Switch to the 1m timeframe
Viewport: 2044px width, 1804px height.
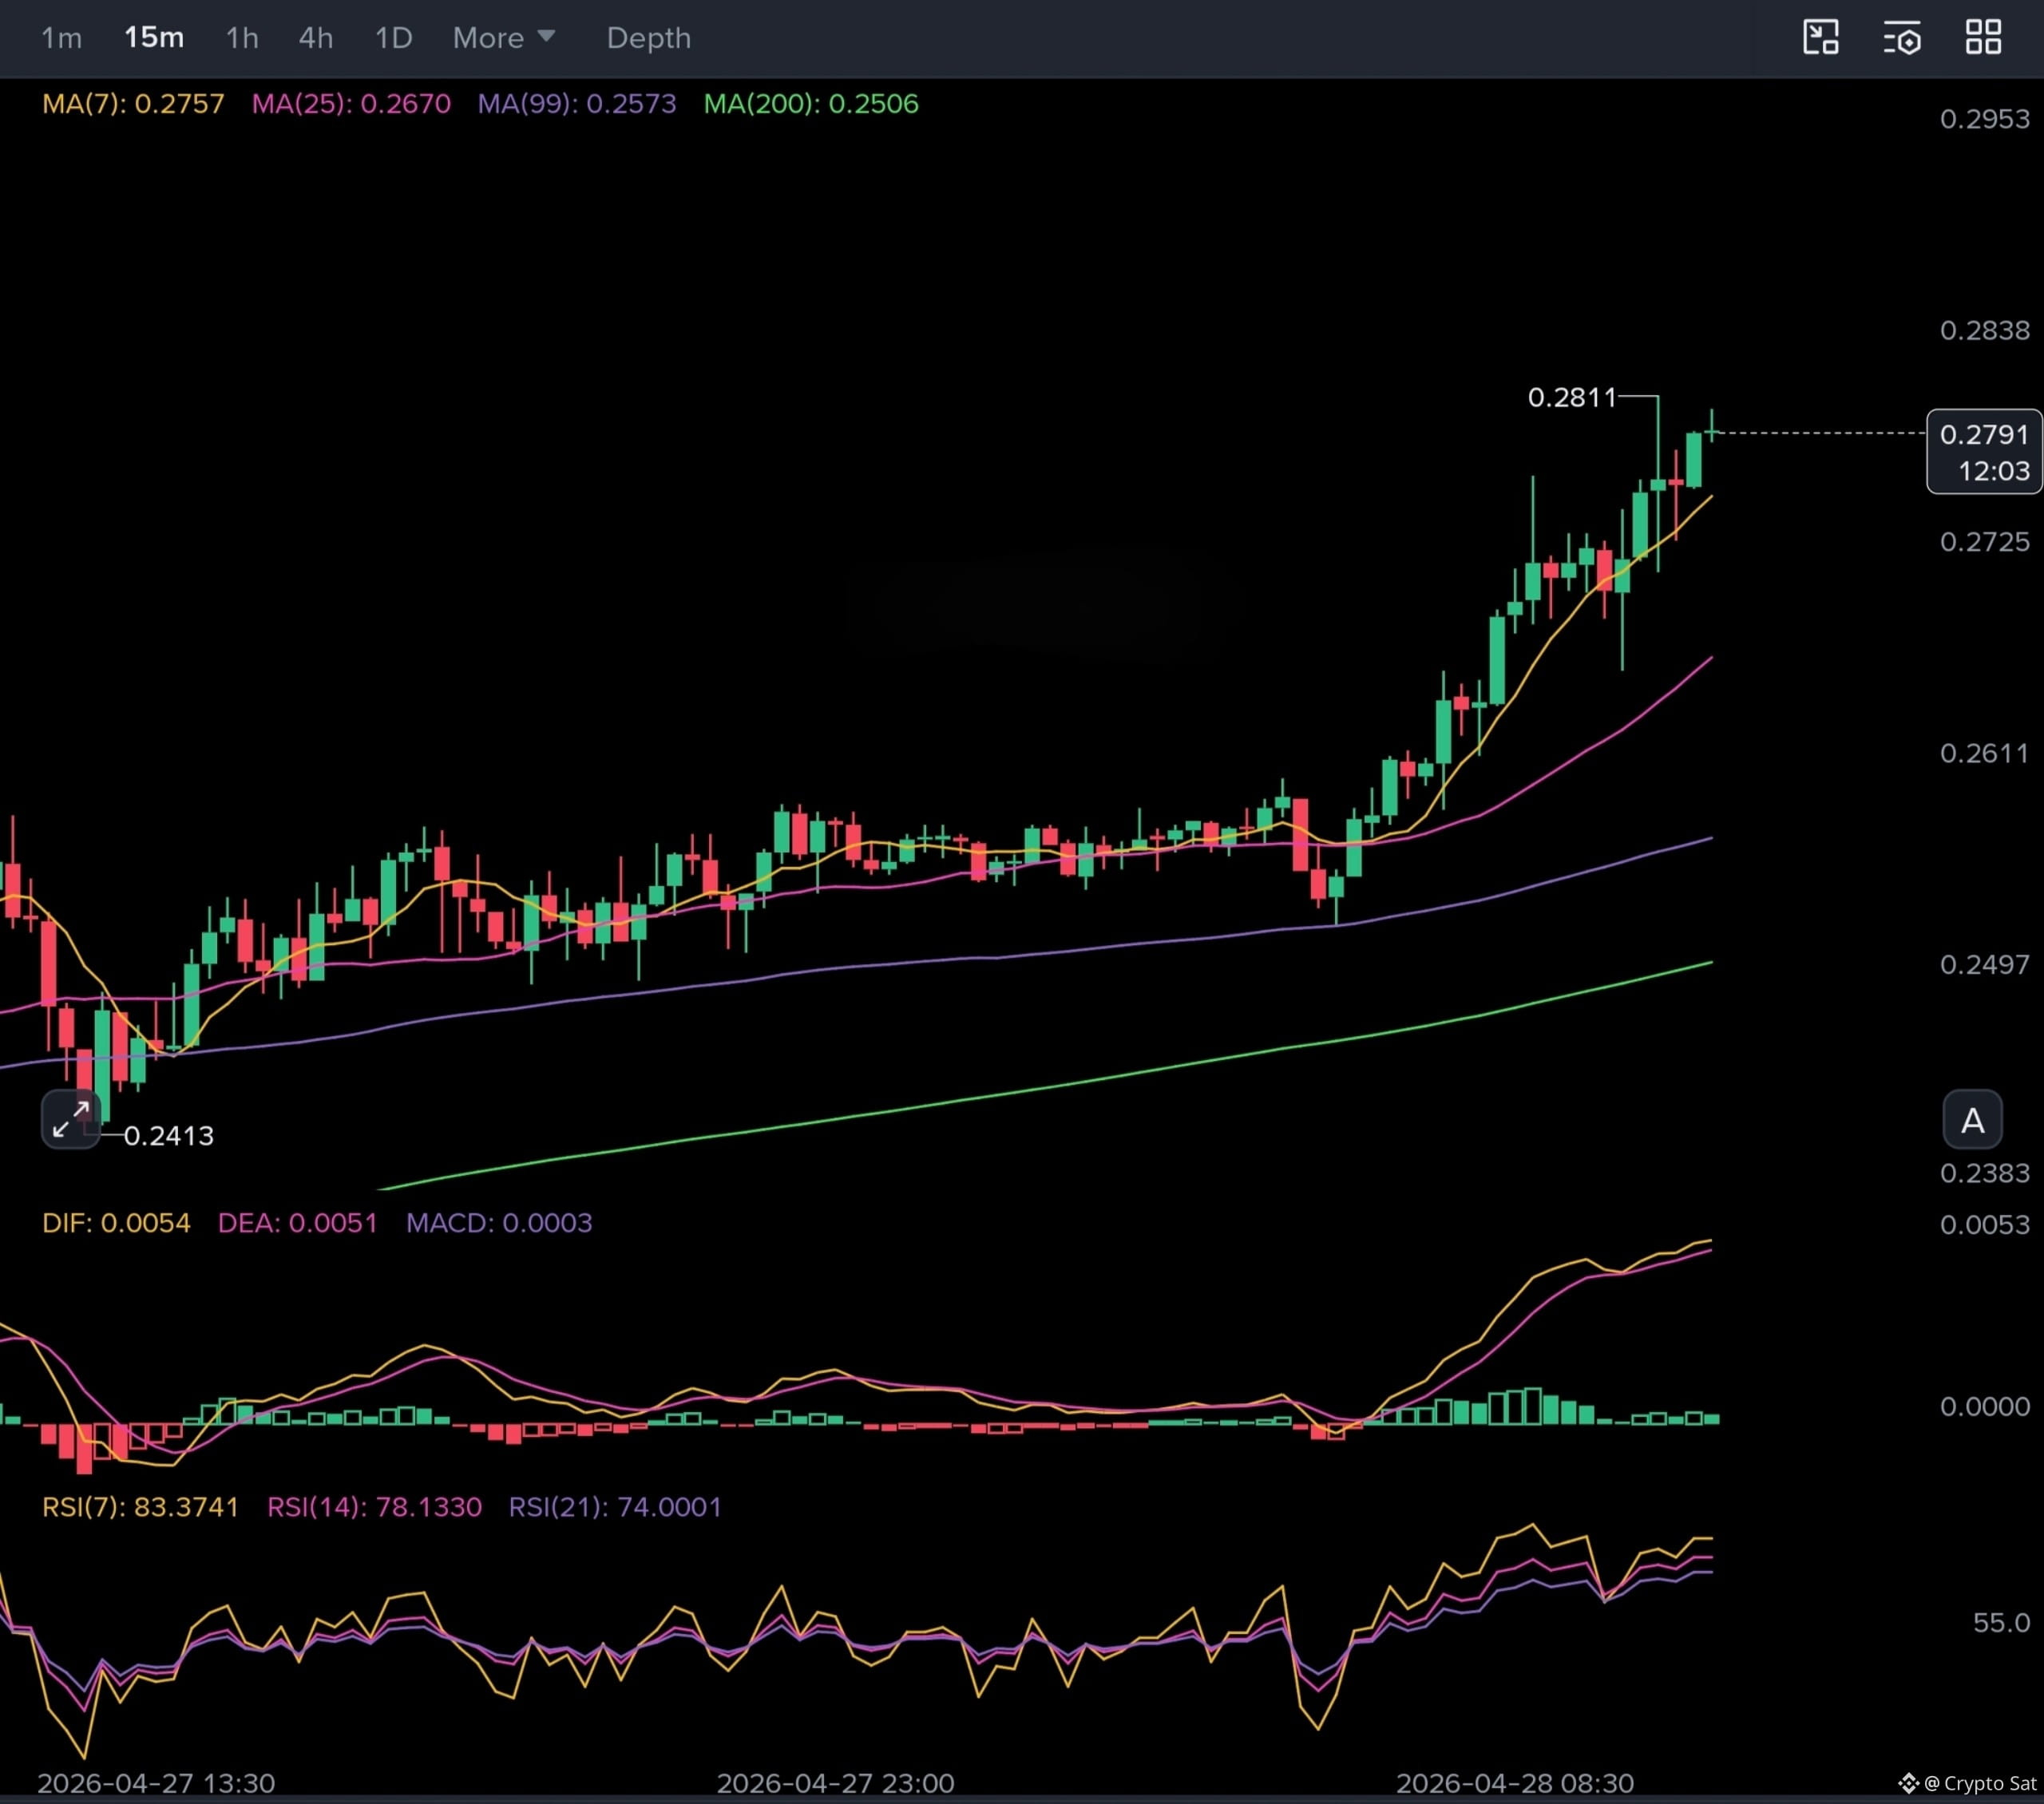click(61, 38)
